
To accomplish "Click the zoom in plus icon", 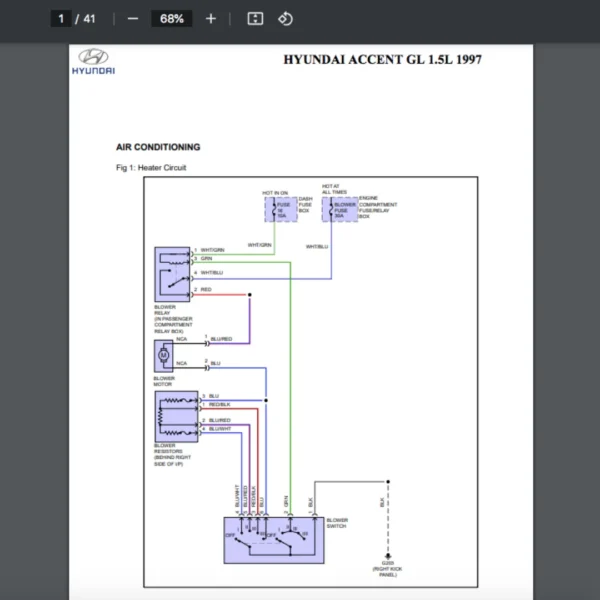I will click(210, 19).
